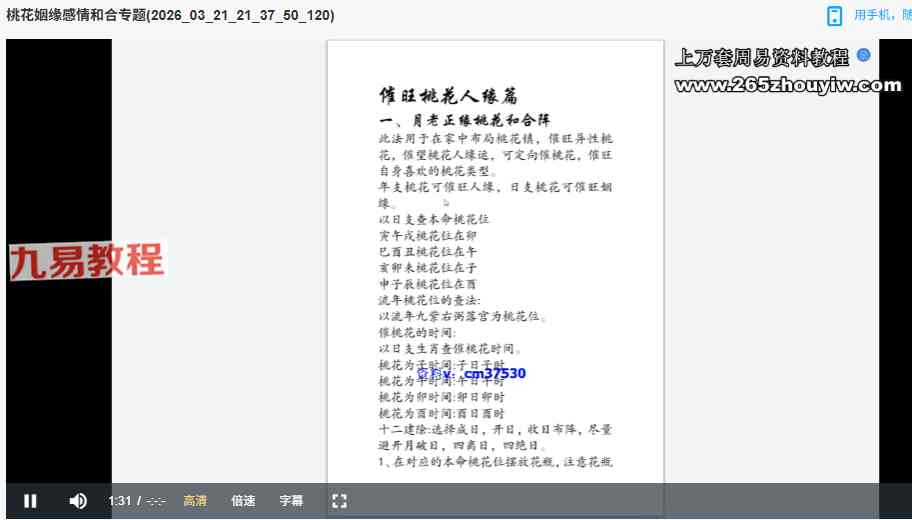Image resolution: width=912 pixels, height=520 pixels.
Task: Open the 用手机 link at top right
Action: [x=882, y=16]
